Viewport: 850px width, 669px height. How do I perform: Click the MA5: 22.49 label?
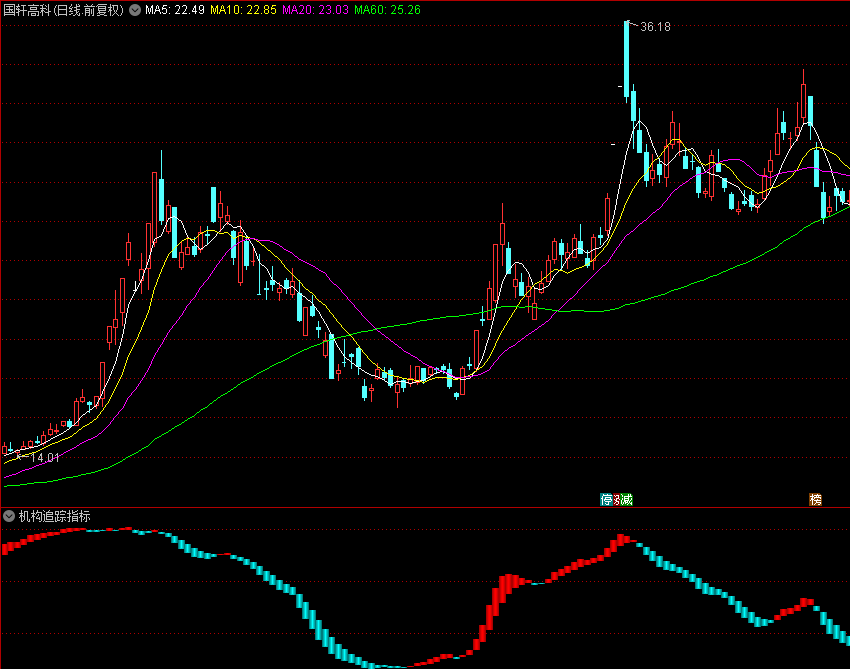tap(175, 10)
